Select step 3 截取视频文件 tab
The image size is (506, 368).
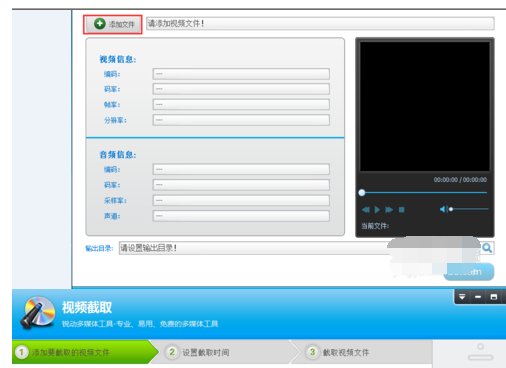[363, 352]
